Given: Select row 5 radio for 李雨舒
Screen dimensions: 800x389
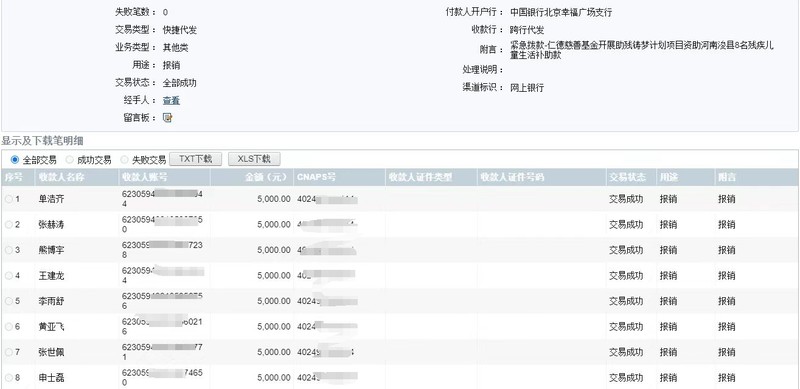Looking at the screenshot, I should click(9, 301).
